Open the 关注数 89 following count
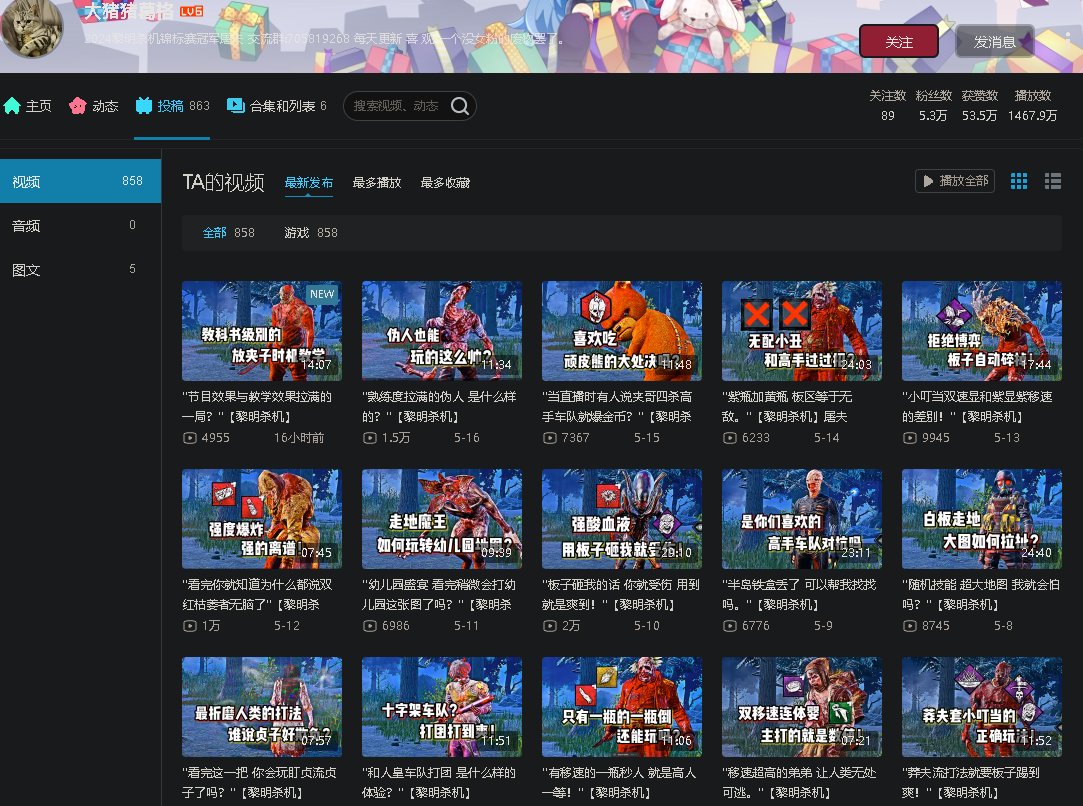Viewport: 1083px width, 806px height. tap(888, 106)
